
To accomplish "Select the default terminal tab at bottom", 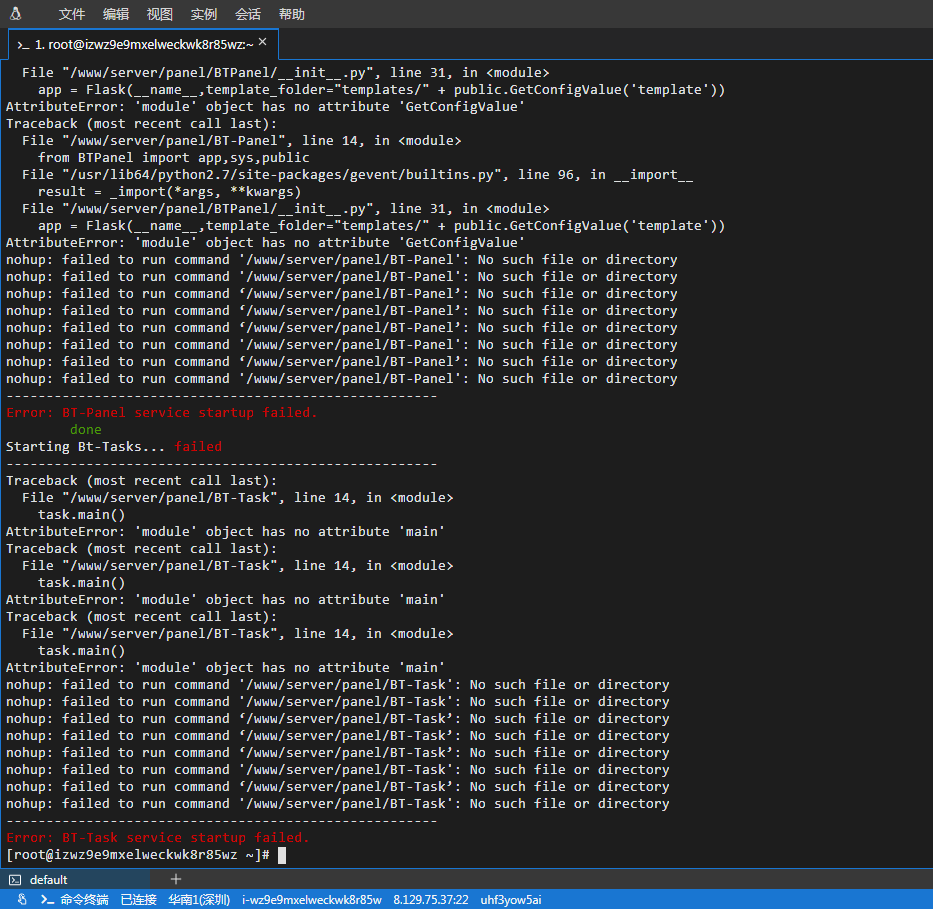I will click(49, 880).
